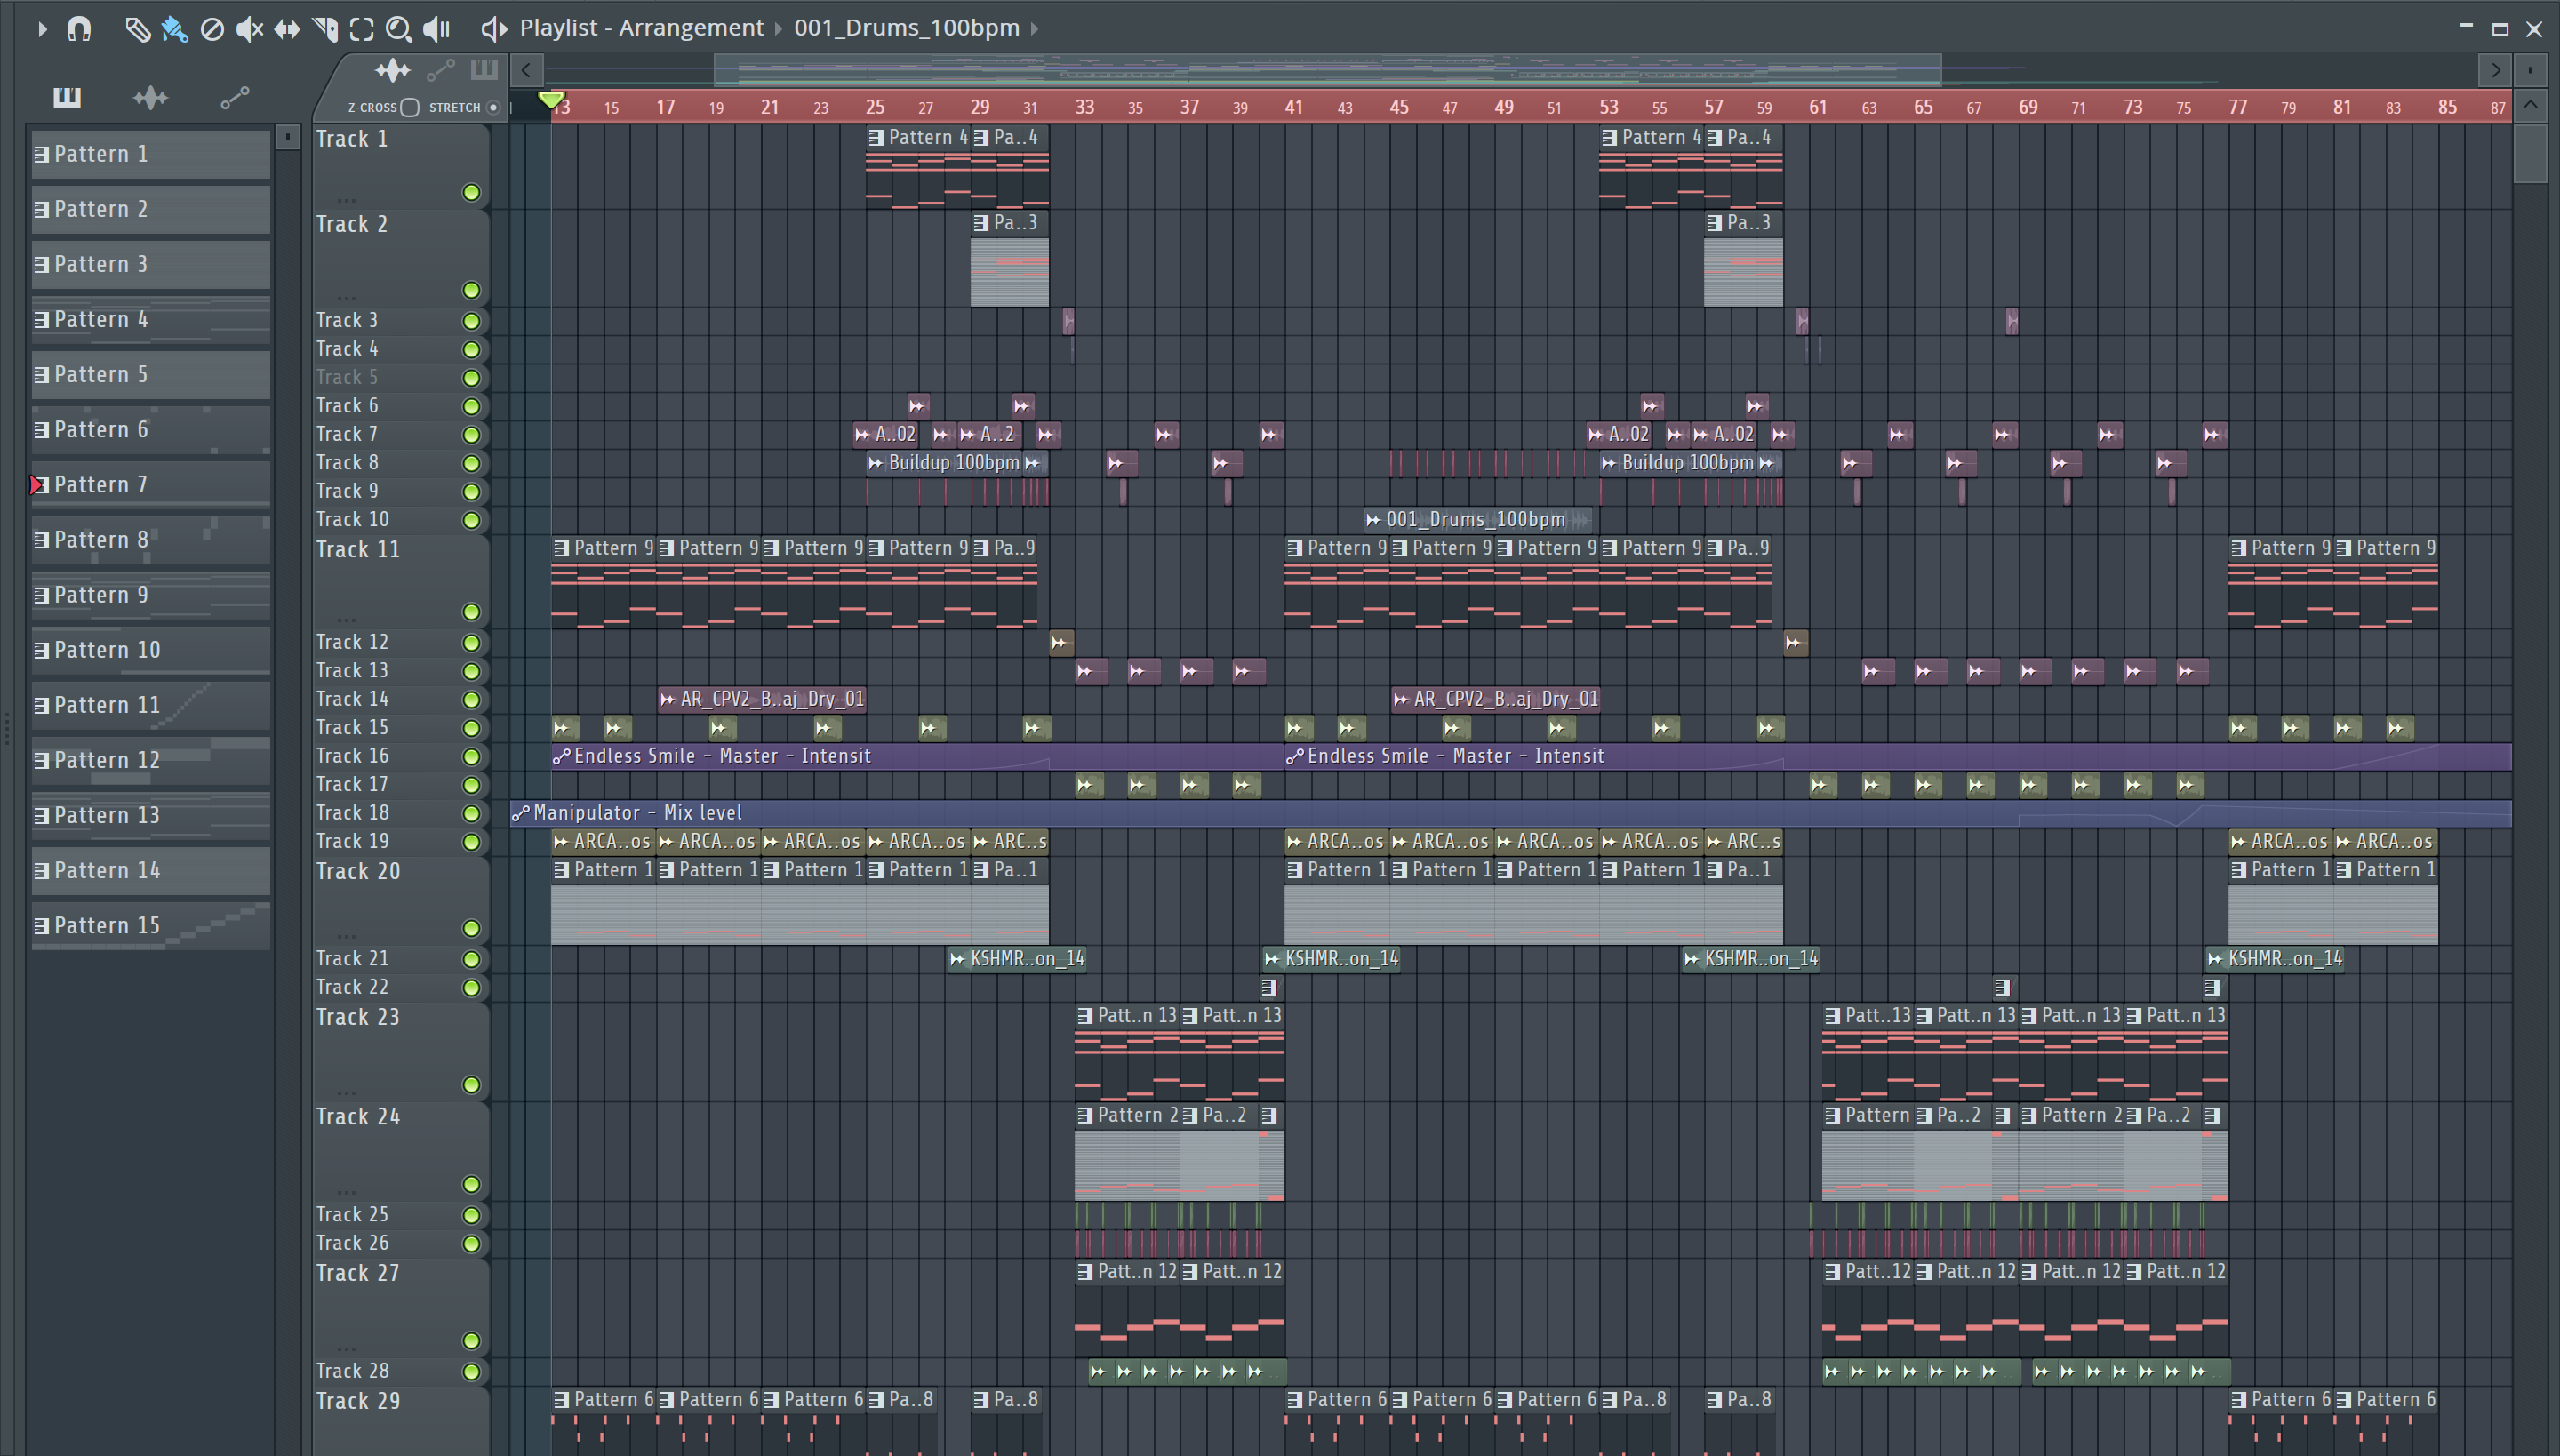Click the vertical scrollbar thumb
2560x1456 pixels.
coord(2530,152)
